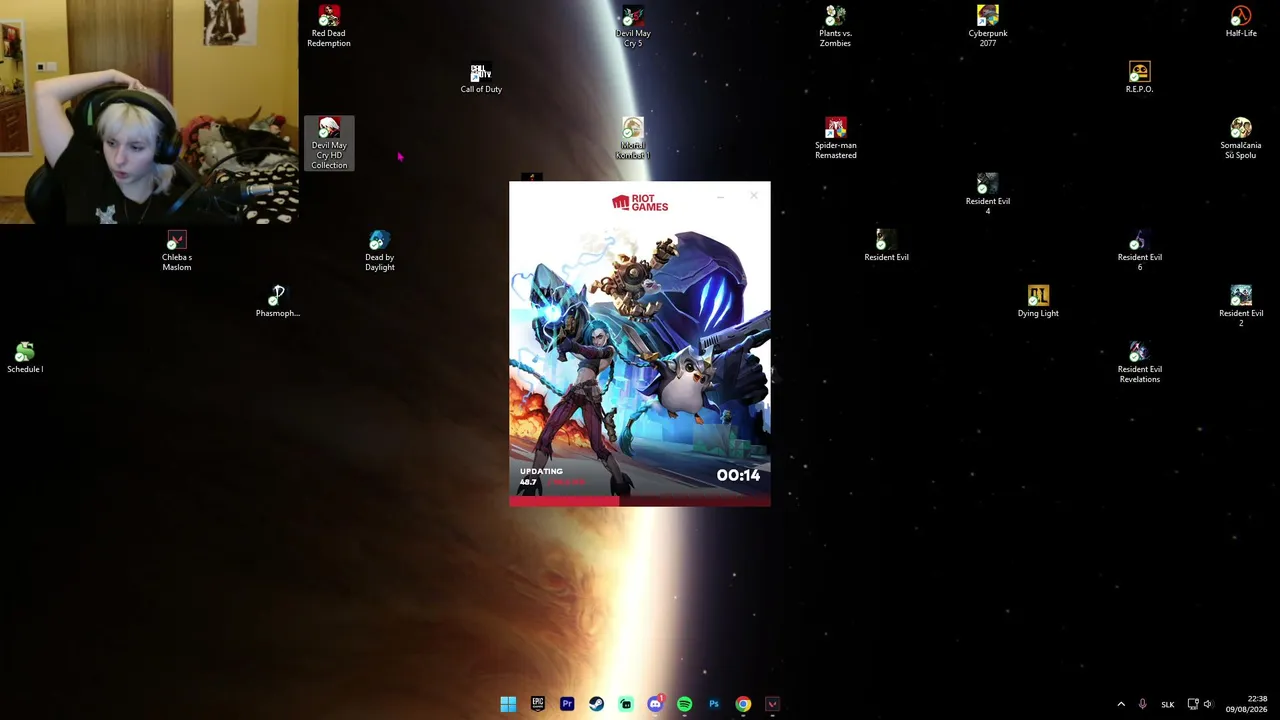Click the Chleba s Maslom desktop shortcut

[x=177, y=250]
